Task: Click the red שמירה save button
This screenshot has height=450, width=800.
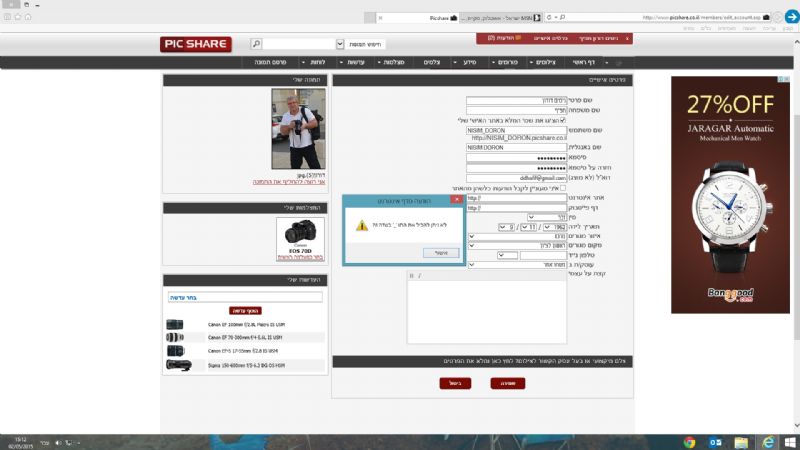Action: 509,382
